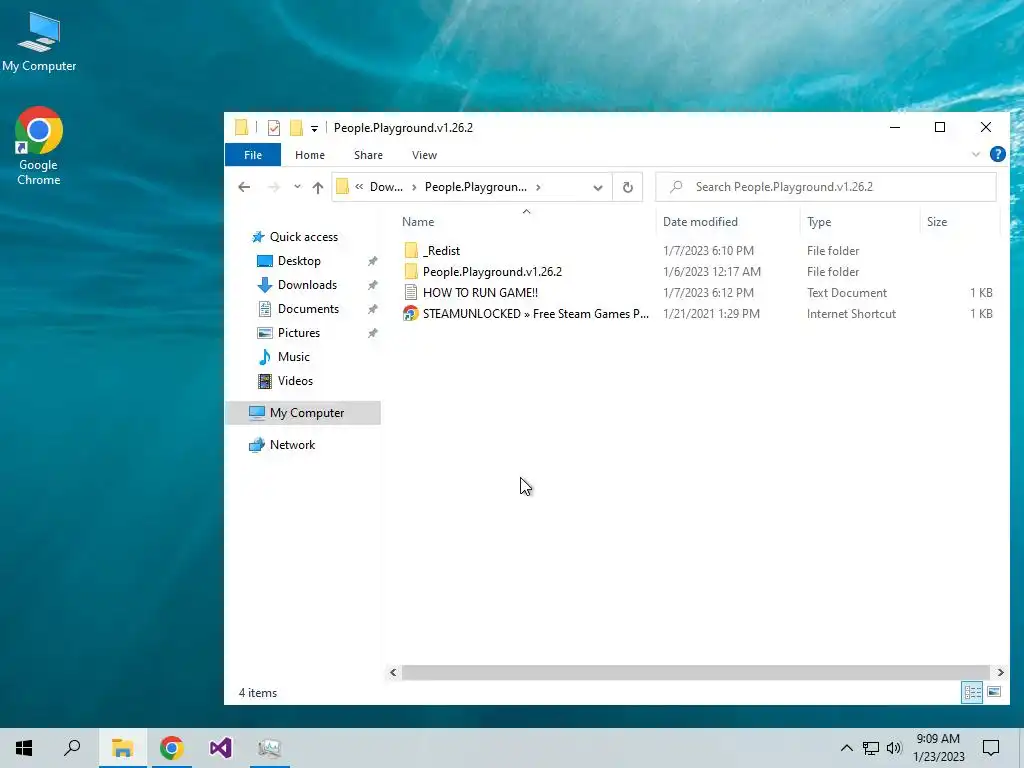Expand the ribbon with the chevron

coord(976,155)
